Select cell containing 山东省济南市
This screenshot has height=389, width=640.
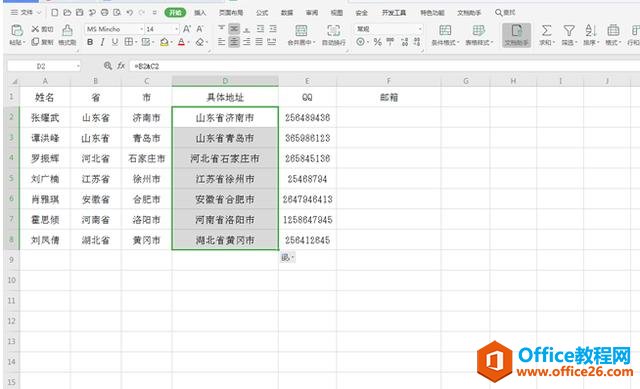[225, 118]
